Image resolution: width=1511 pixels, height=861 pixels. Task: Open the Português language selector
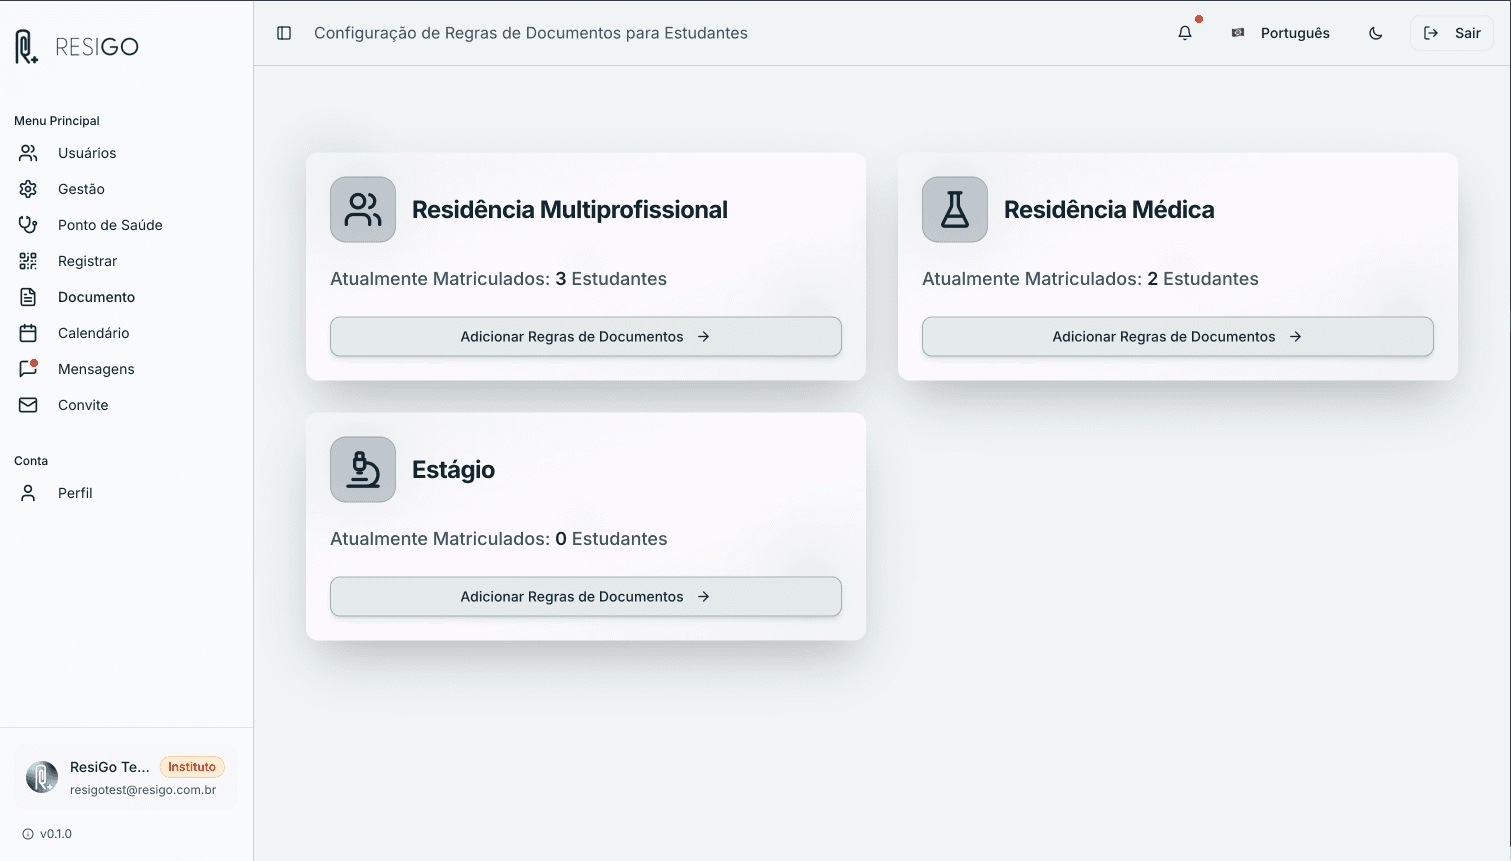[x=1281, y=33]
